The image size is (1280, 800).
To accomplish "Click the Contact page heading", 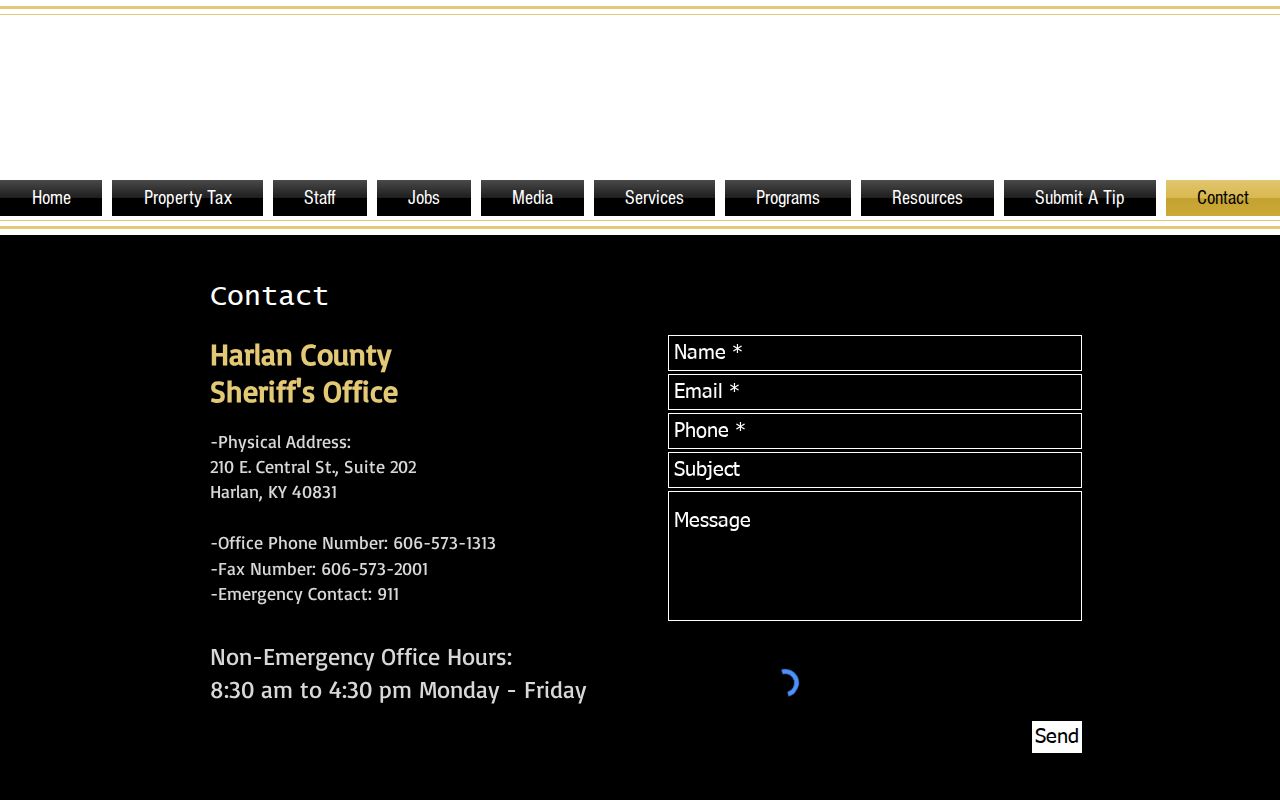I will [x=269, y=296].
